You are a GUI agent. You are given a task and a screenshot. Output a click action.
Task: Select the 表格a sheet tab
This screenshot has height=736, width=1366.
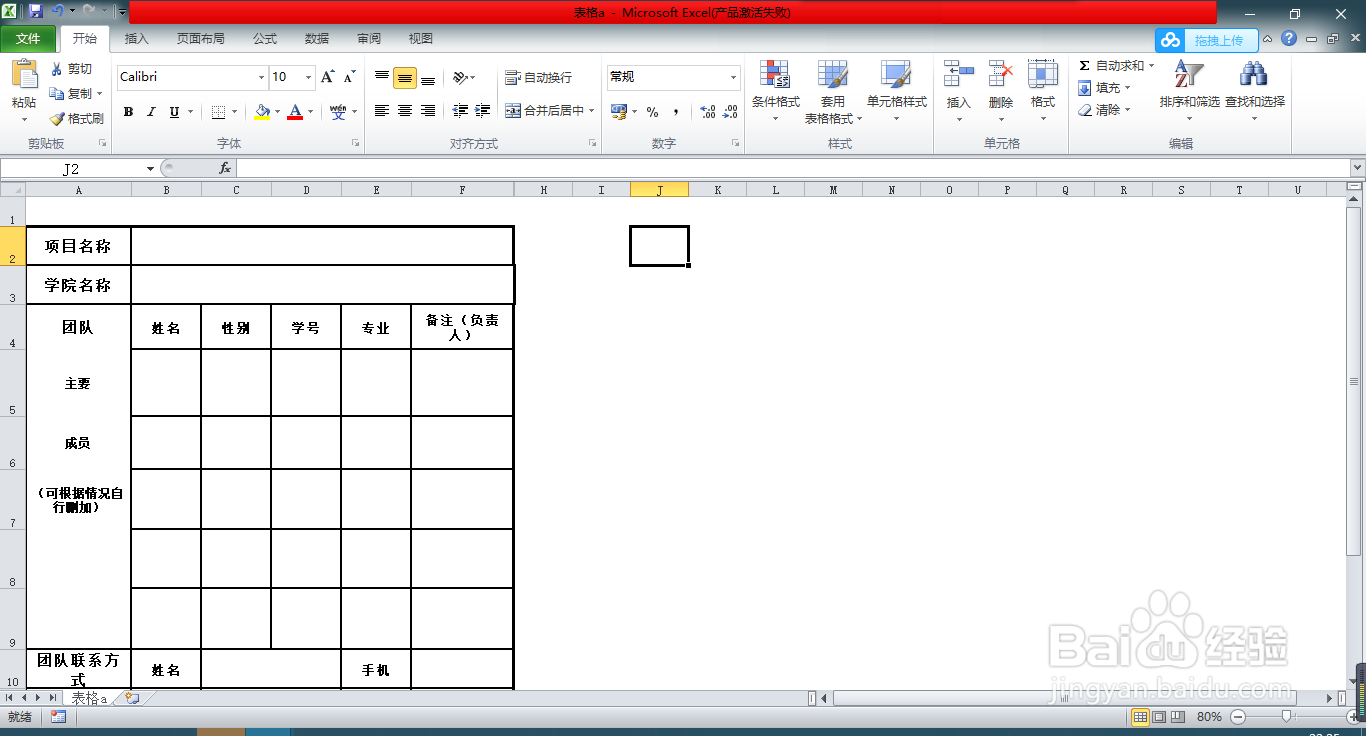point(89,698)
